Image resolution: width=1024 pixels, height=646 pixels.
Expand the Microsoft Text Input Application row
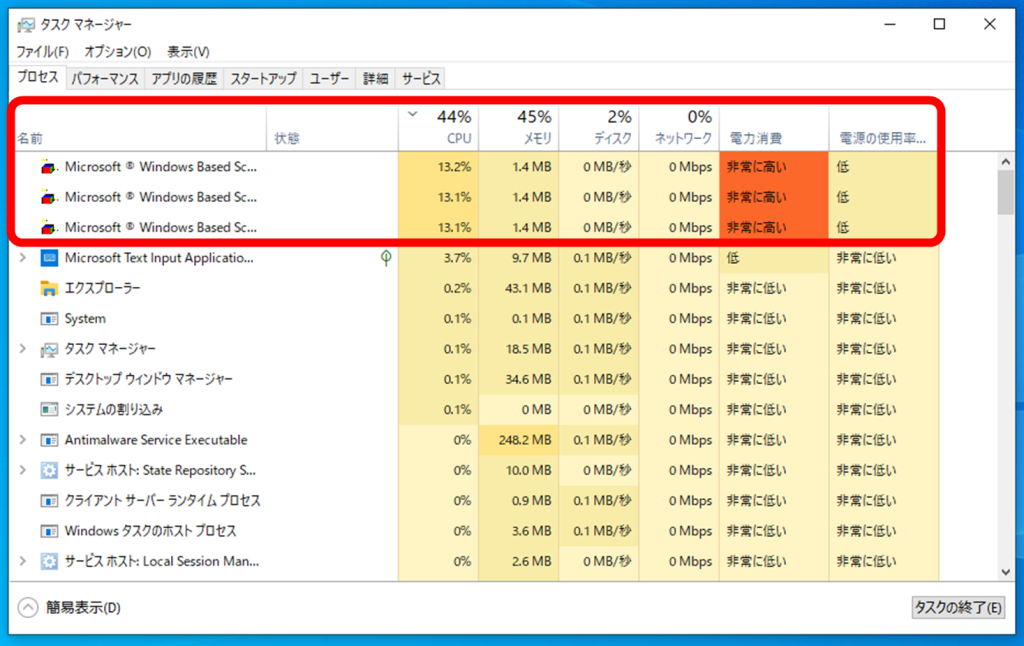[x=23, y=258]
